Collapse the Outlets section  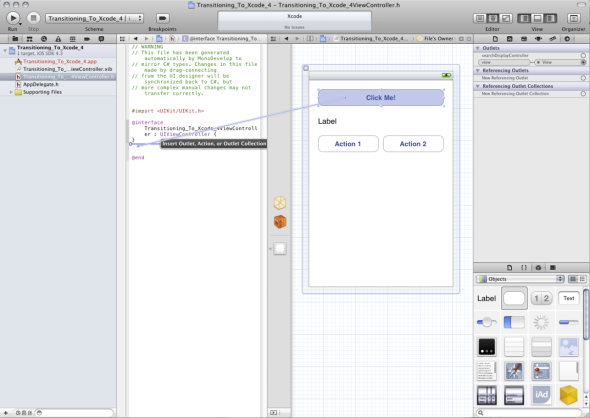coord(477,48)
